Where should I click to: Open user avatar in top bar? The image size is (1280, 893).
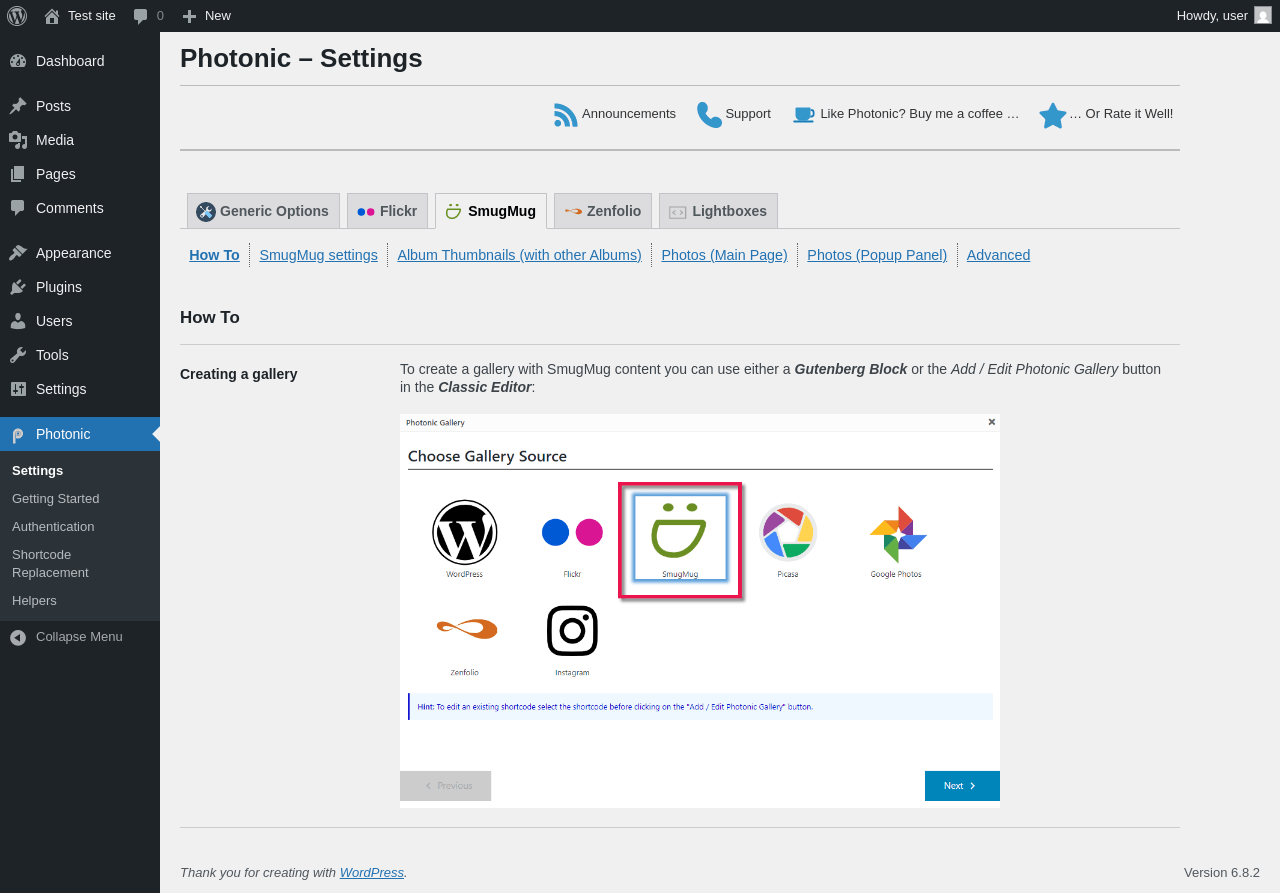pos(1263,15)
